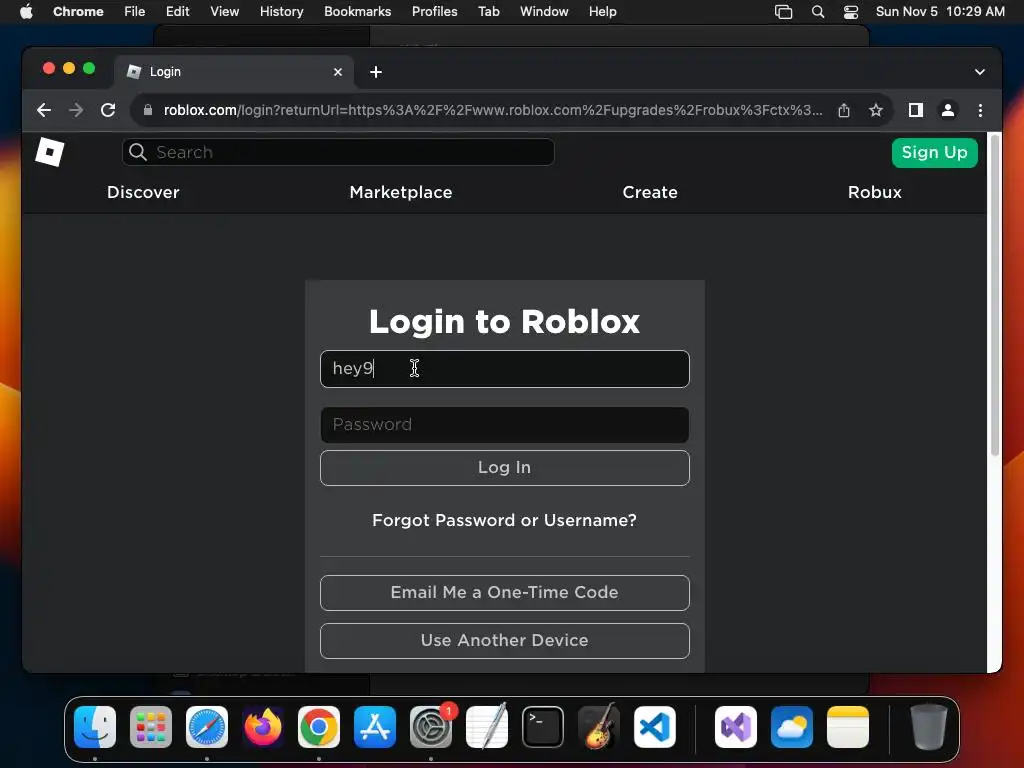Close the Login tab
This screenshot has width=1024, height=768.
[338, 72]
